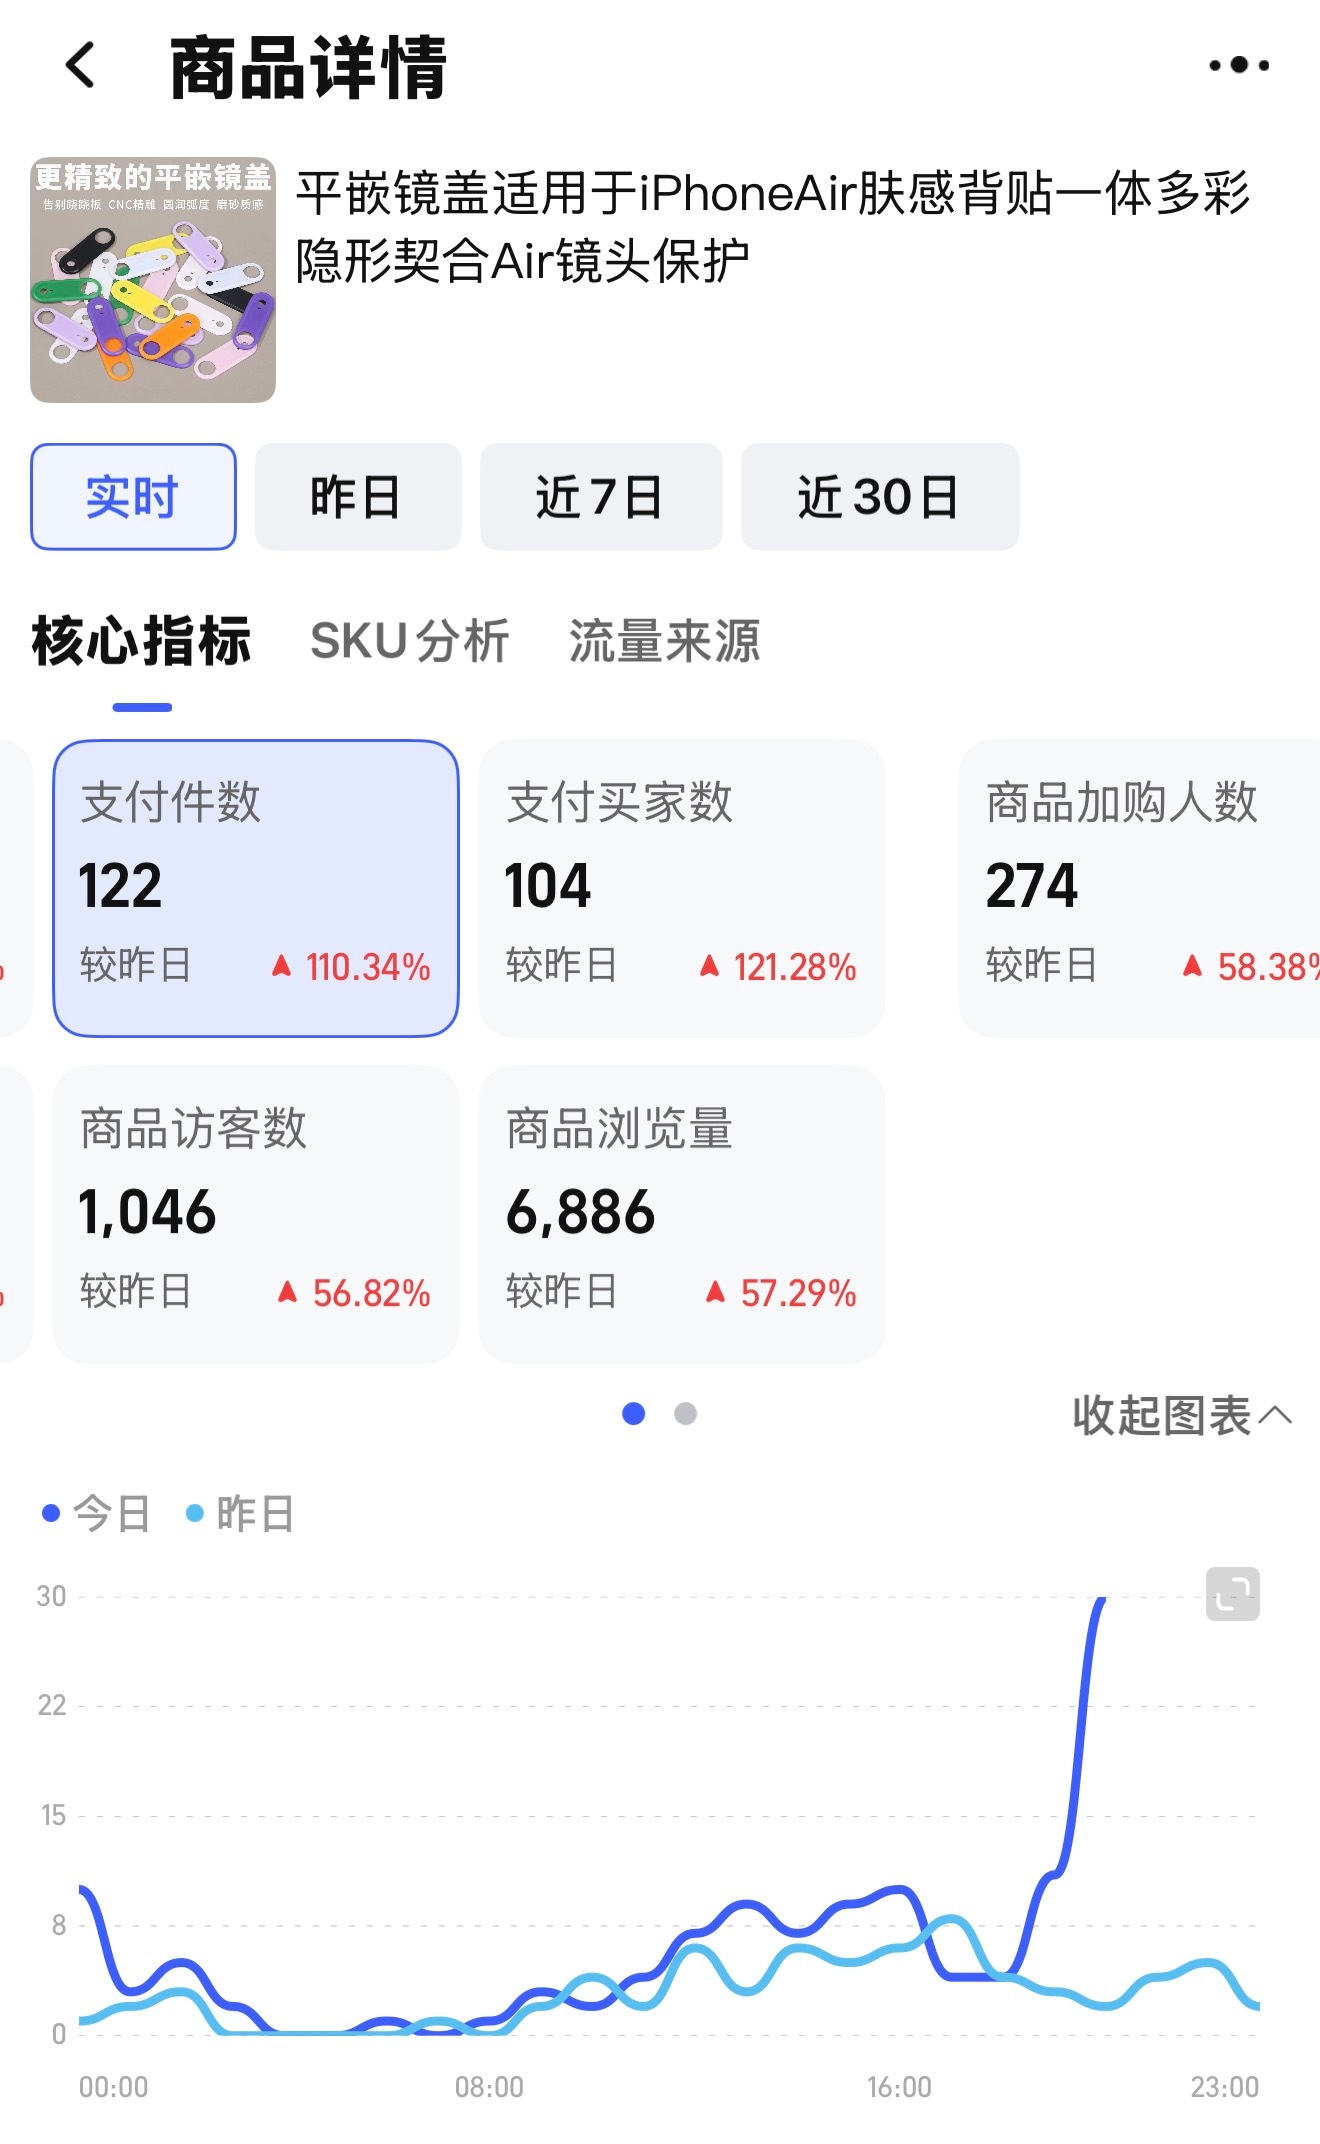Click the 商品详情 page title
The height and width of the screenshot is (2144, 1320).
[308, 67]
